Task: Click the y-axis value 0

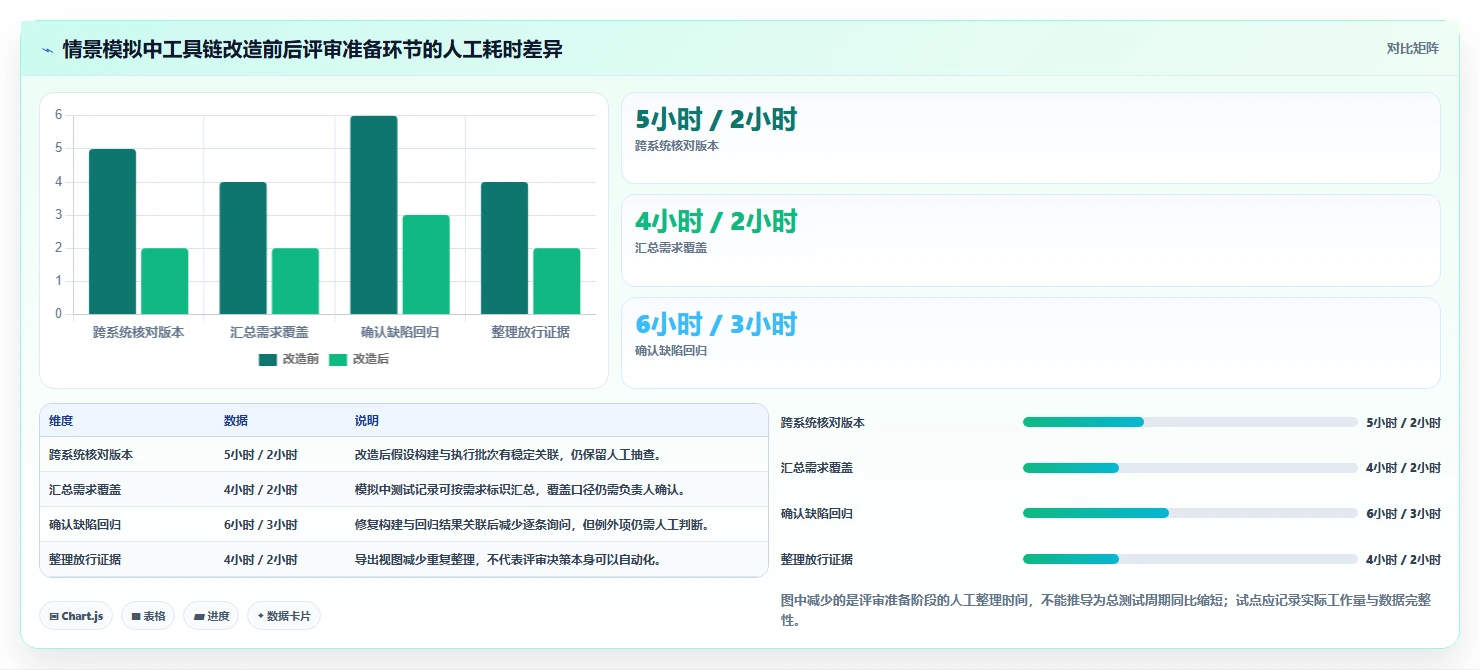Action: point(58,314)
